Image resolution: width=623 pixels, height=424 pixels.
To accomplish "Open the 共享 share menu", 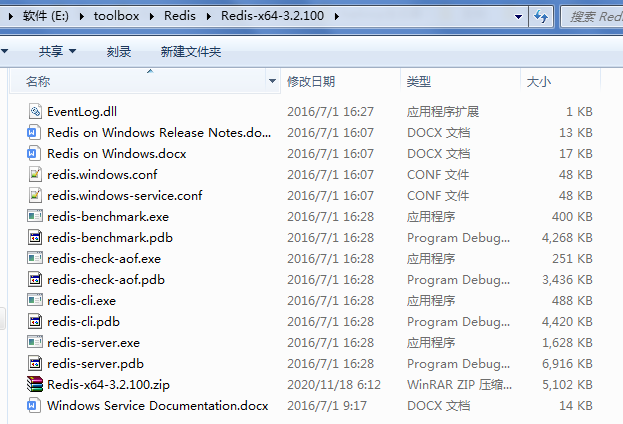I will click(57, 51).
